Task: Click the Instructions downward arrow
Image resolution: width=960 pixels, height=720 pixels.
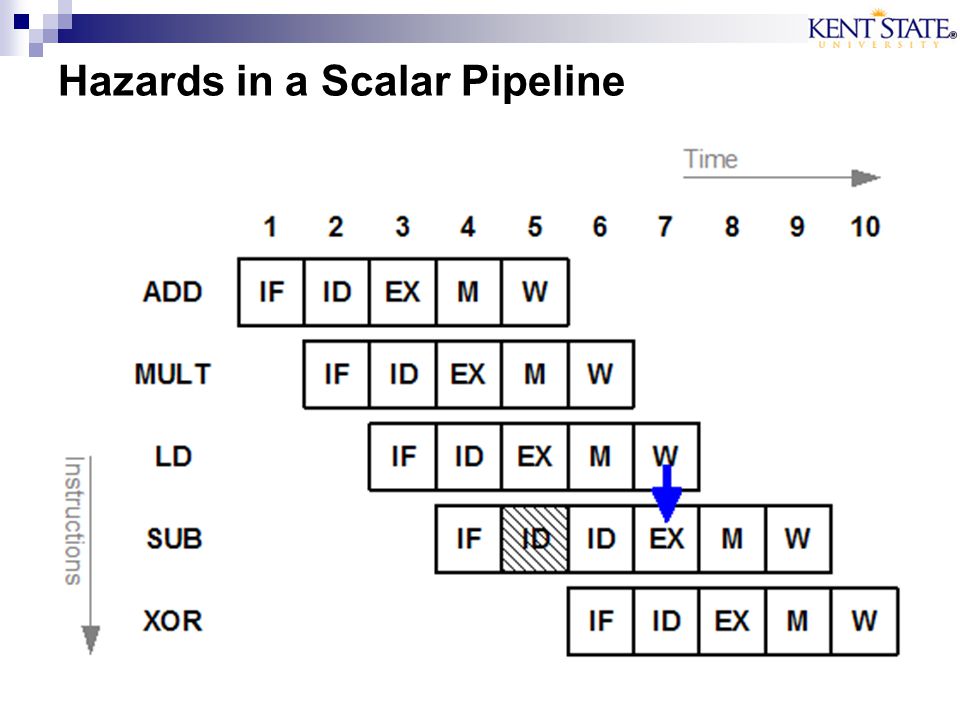Action: tap(91, 555)
